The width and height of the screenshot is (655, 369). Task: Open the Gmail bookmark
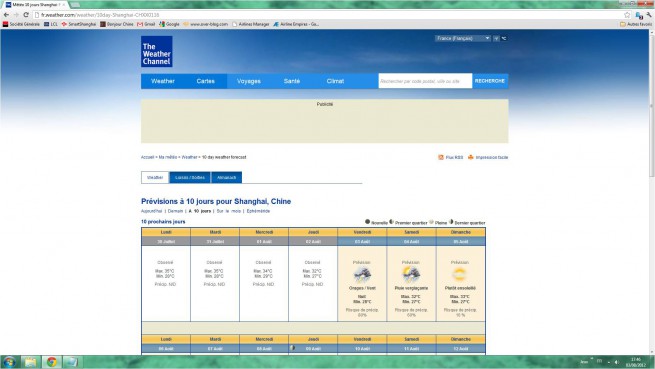(x=146, y=24)
